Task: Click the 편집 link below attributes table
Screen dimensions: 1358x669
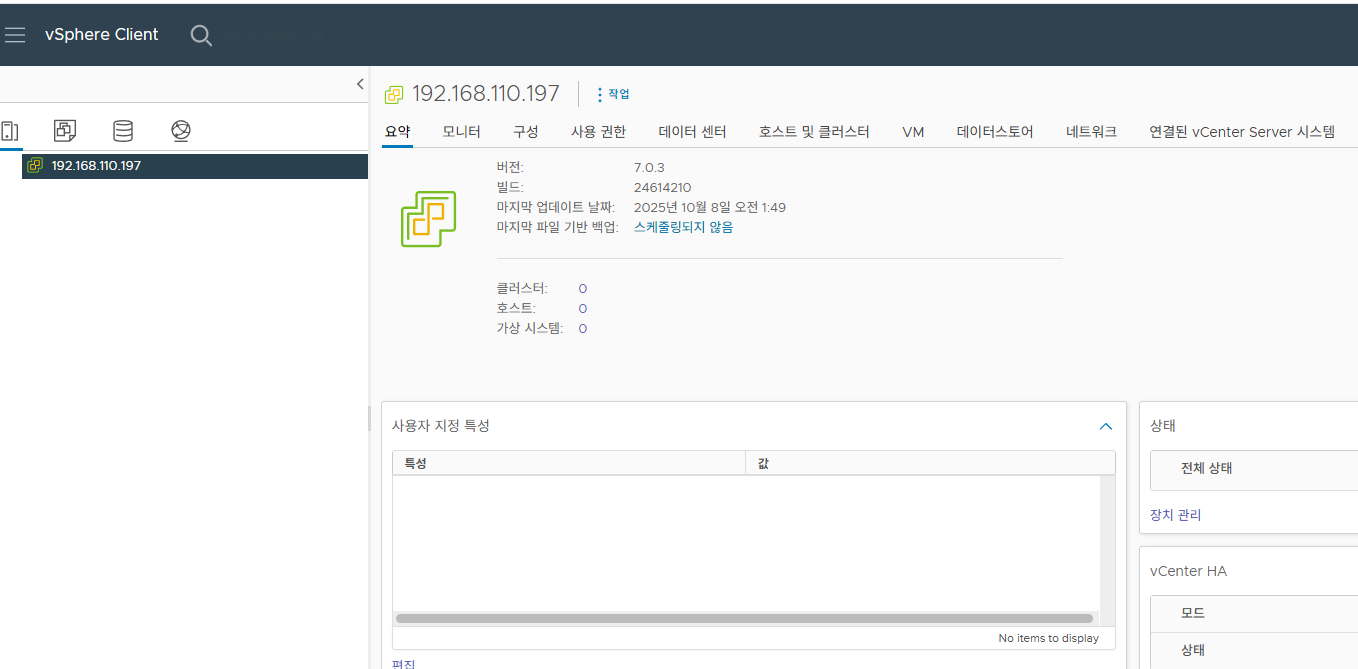Action: (403, 664)
